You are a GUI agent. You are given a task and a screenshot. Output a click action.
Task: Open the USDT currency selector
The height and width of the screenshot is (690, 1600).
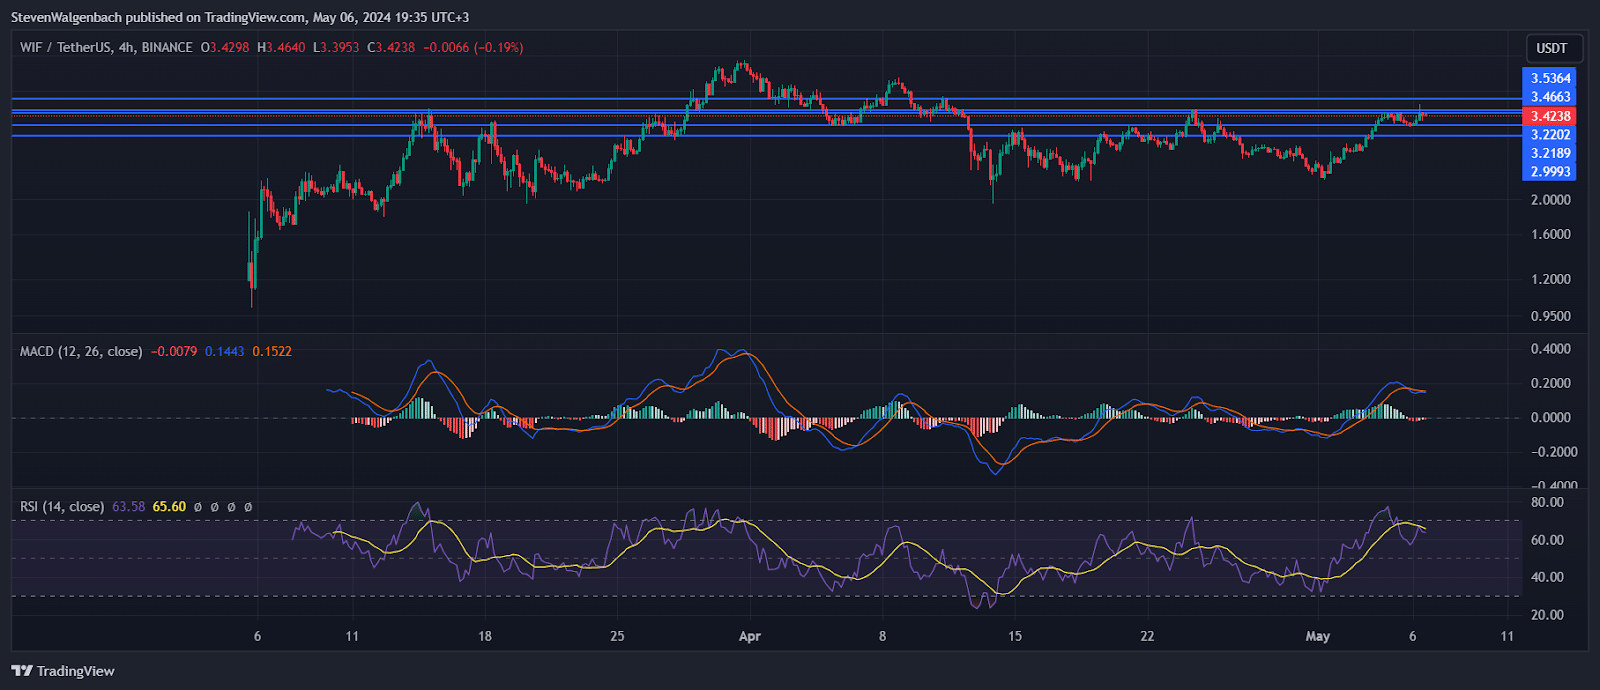(x=1551, y=48)
